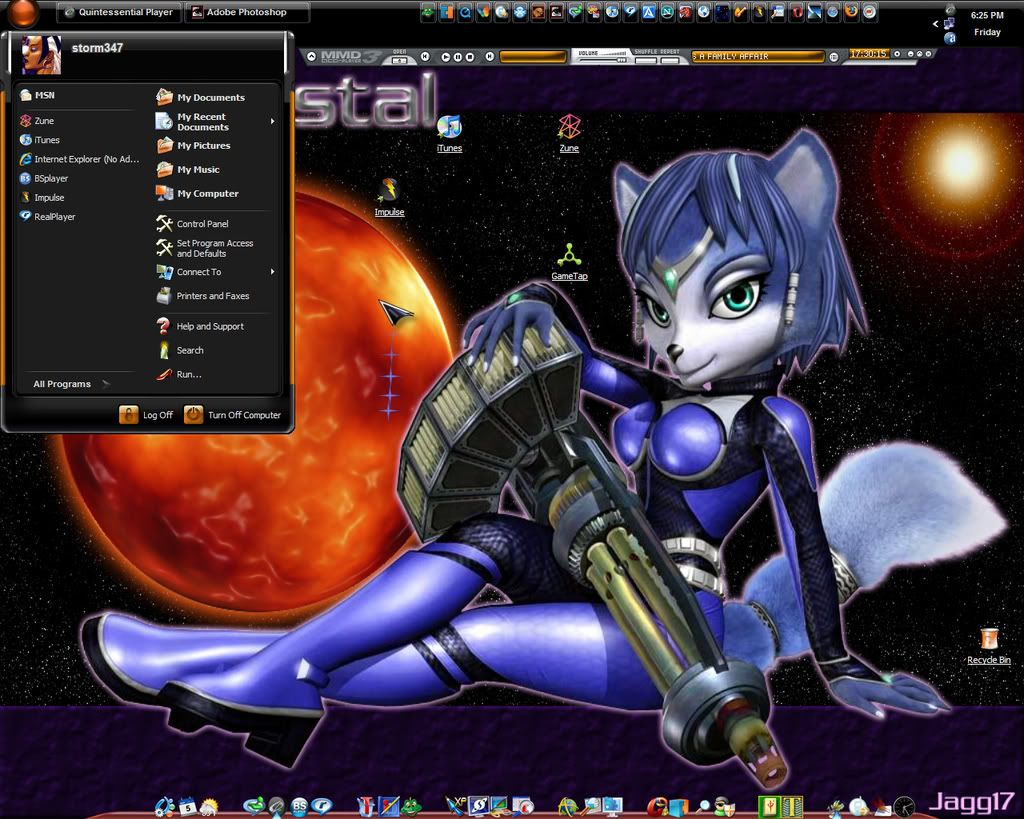Image resolution: width=1024 pixels, height=819 pixels.
Task: Open the playlist icon beside the track title
Action: pos(833,57)
